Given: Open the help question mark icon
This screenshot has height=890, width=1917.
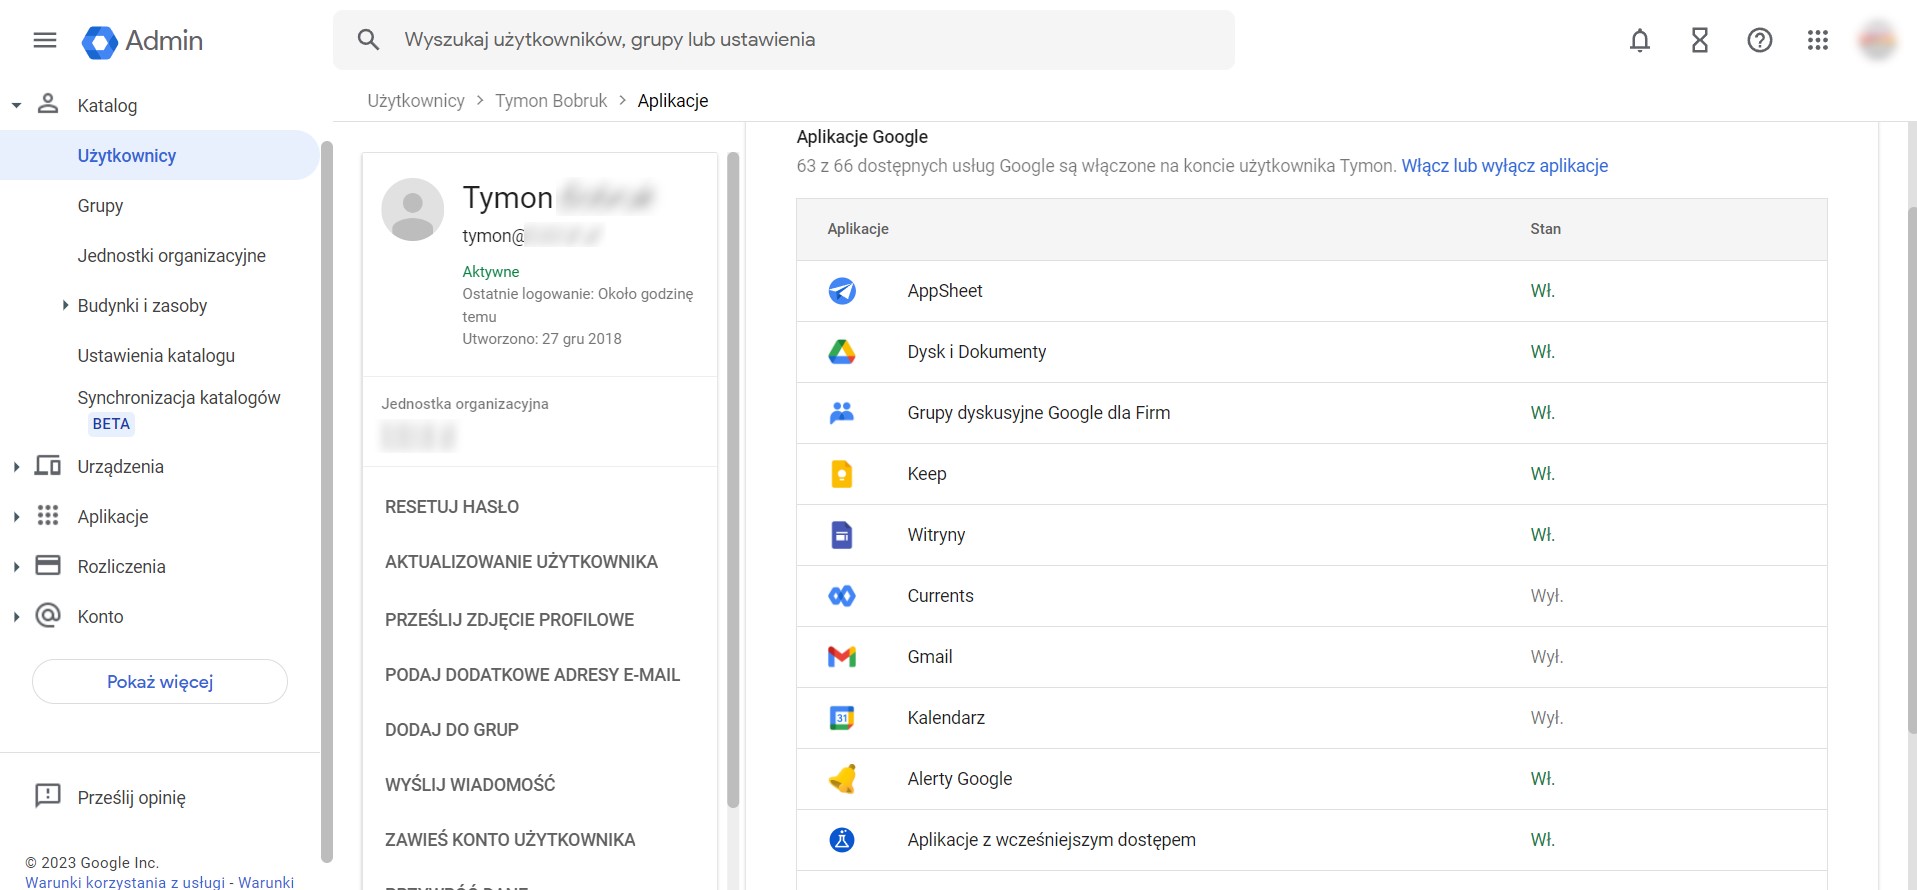Looking at the screenshot, I should point(1760,40).
